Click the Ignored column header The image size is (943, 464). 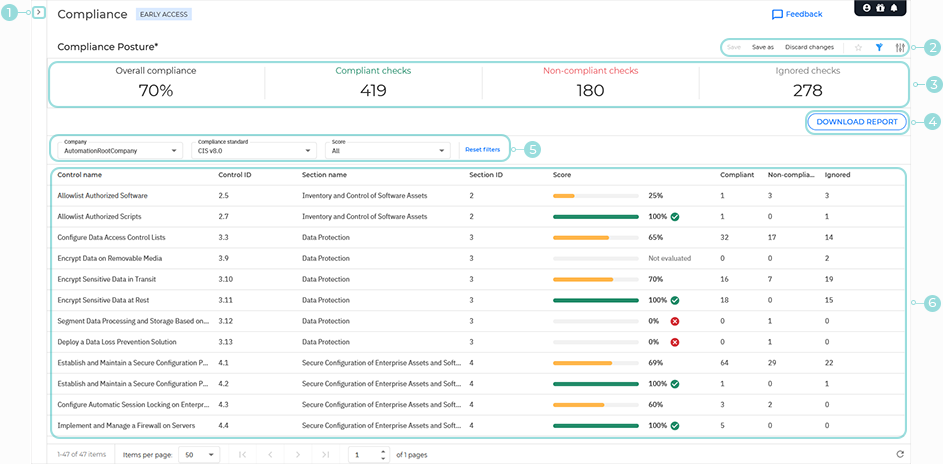point(837,175)
